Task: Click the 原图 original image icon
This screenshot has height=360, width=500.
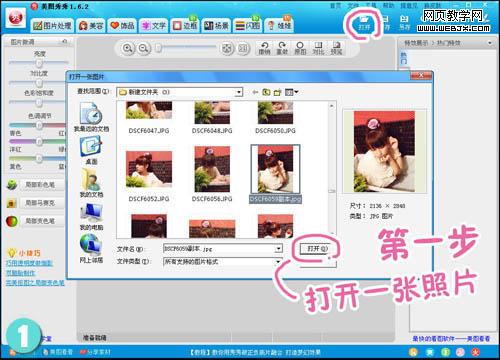Action: coord(300,48)
